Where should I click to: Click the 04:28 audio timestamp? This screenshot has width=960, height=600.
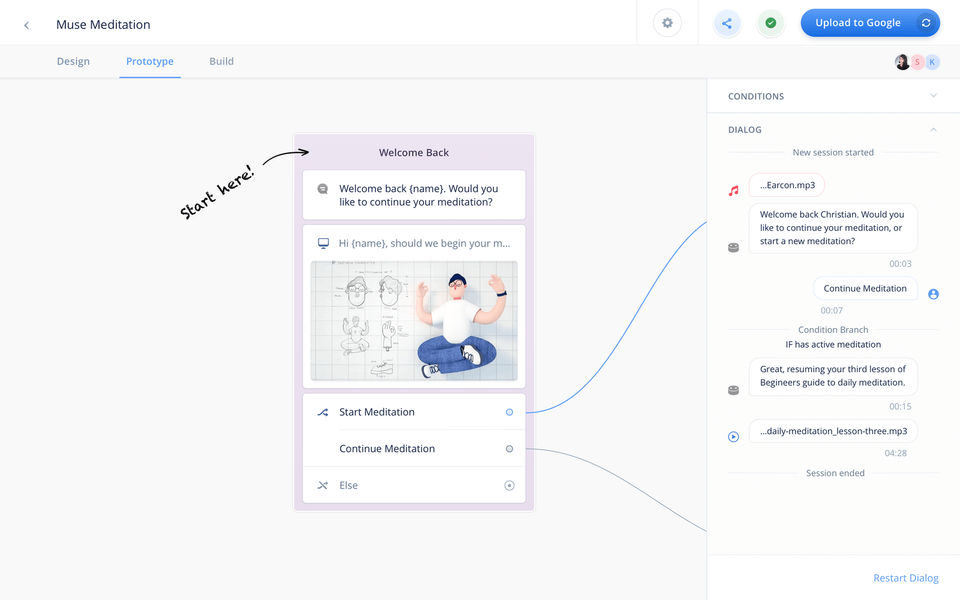point(895,453)
